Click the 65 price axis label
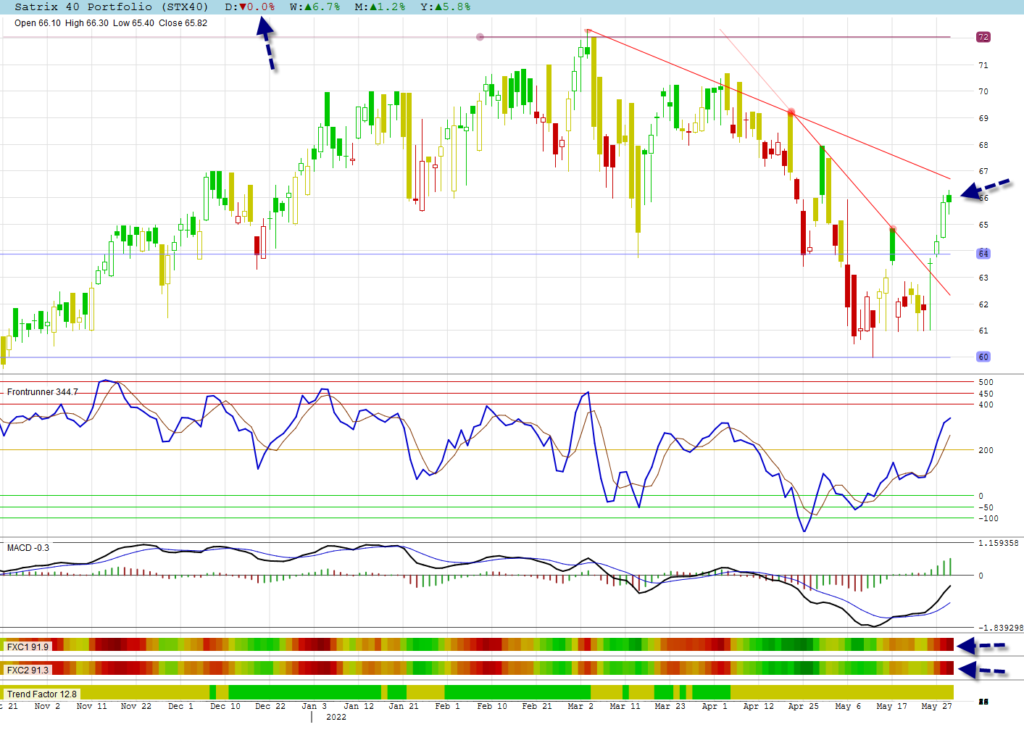This screenshot has height=735, width=1024. coord(983,225)
